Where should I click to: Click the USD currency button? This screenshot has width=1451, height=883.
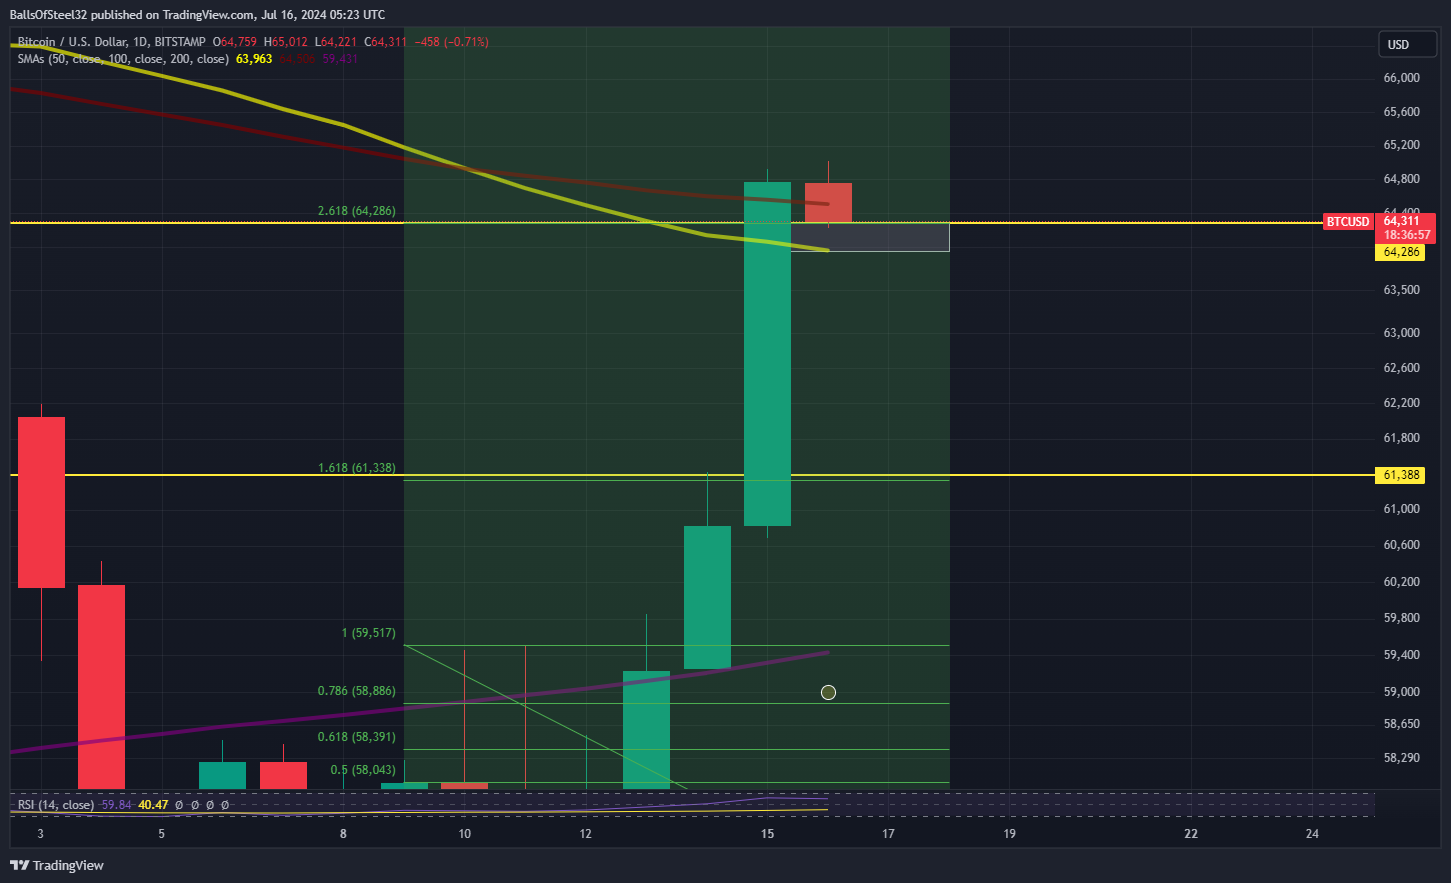(1408, 44)
